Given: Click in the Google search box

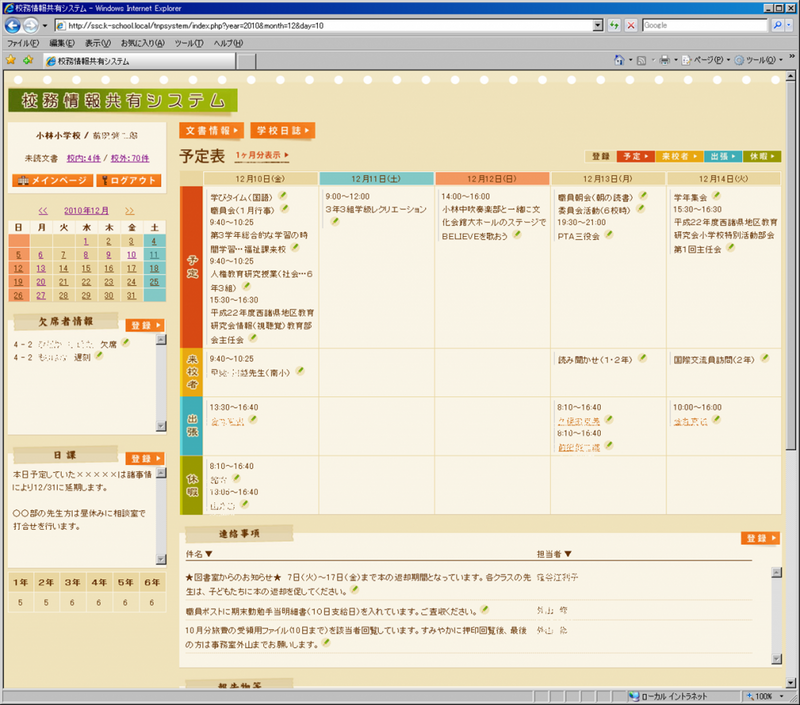Looking at the screenshot, I should (x=702, y=25).
